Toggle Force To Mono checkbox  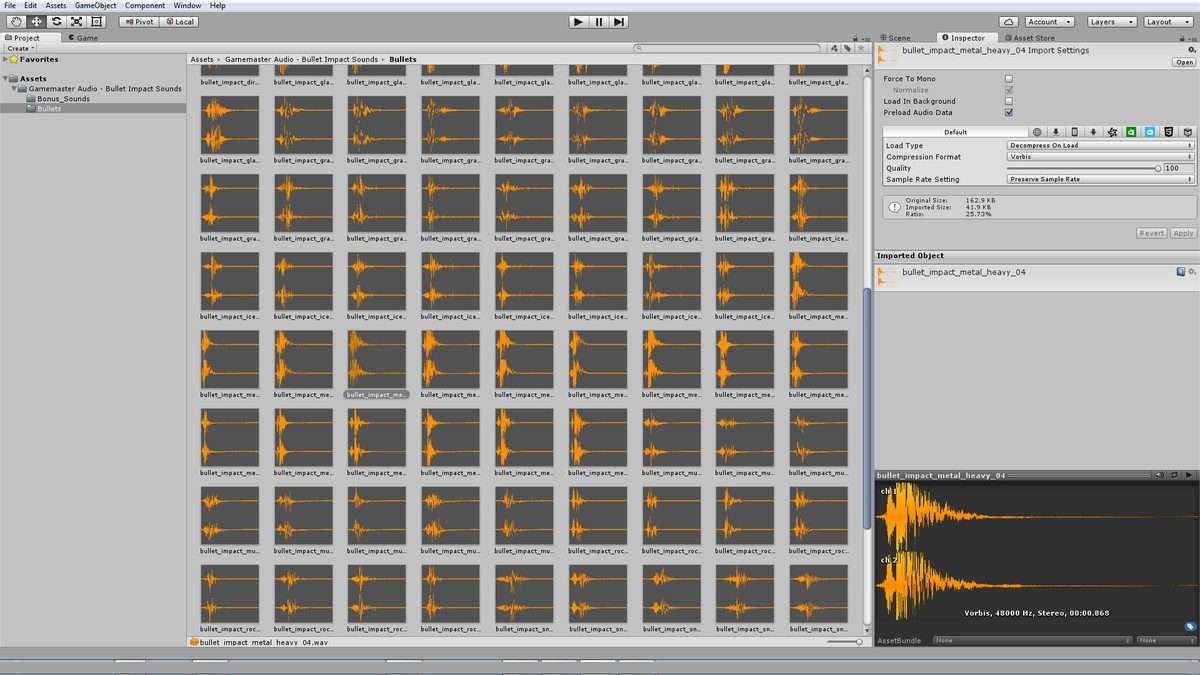pyautogui.click(x=1008, y=79)
